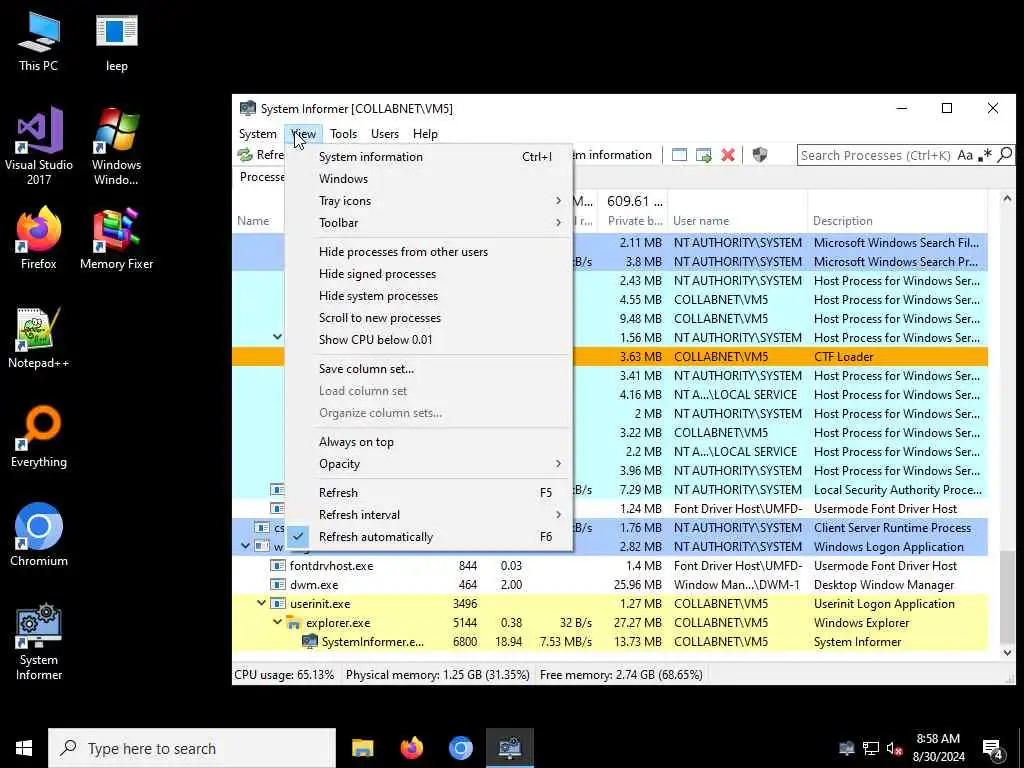Screen dimensions: 1024x768
Task: Select the CTF Loader row
Action: [610, 357]
